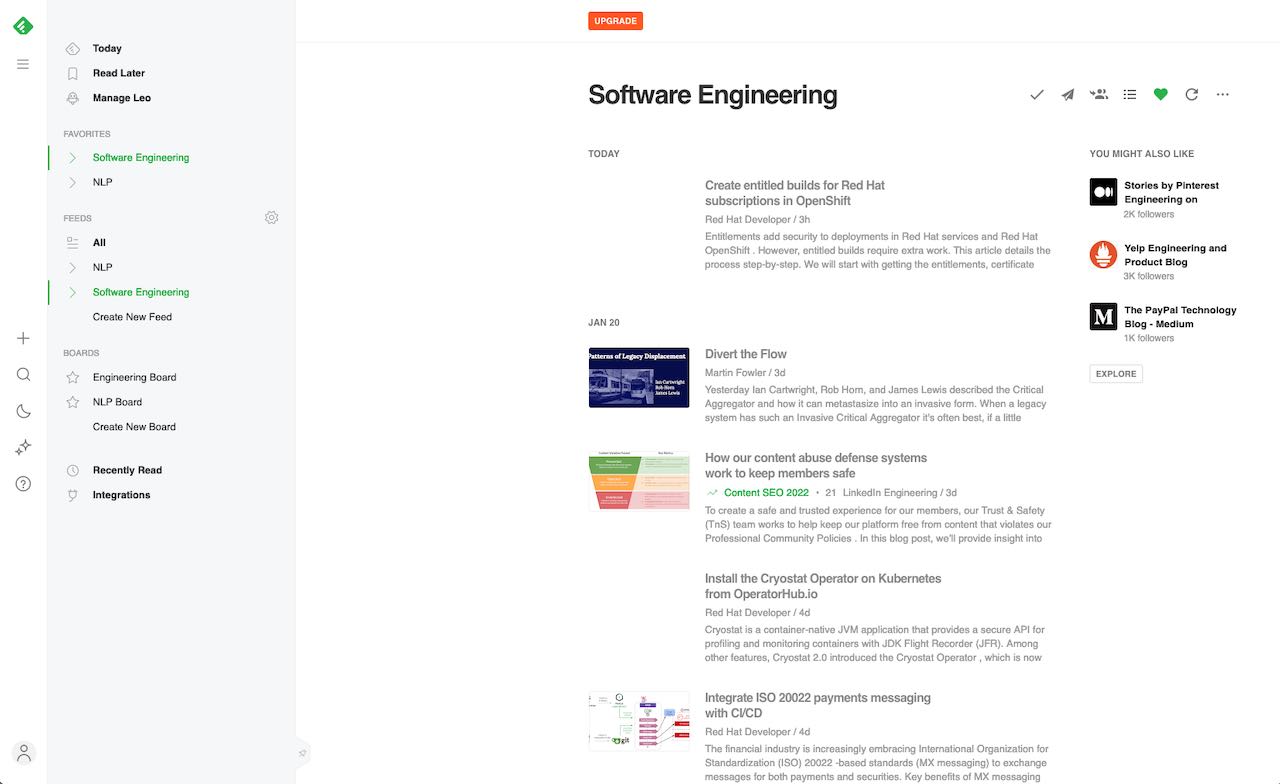Unfavorite the feed via the green heart

pyautogui.click(x=1160, y=94)
